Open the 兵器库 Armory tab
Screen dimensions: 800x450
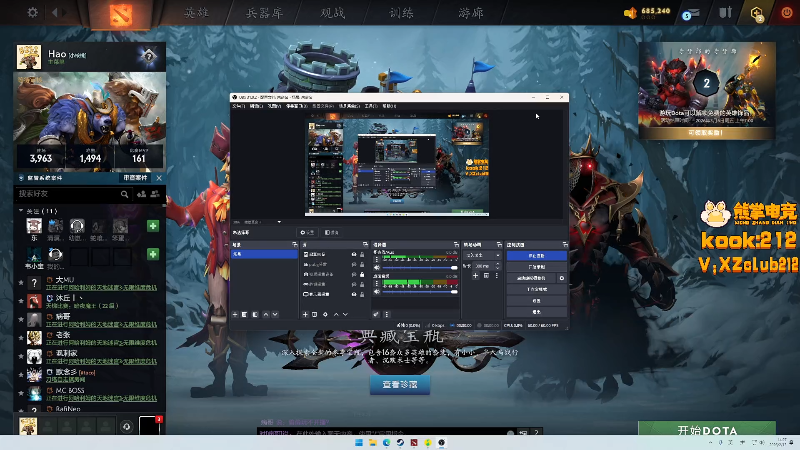click(x=264, y=12)
